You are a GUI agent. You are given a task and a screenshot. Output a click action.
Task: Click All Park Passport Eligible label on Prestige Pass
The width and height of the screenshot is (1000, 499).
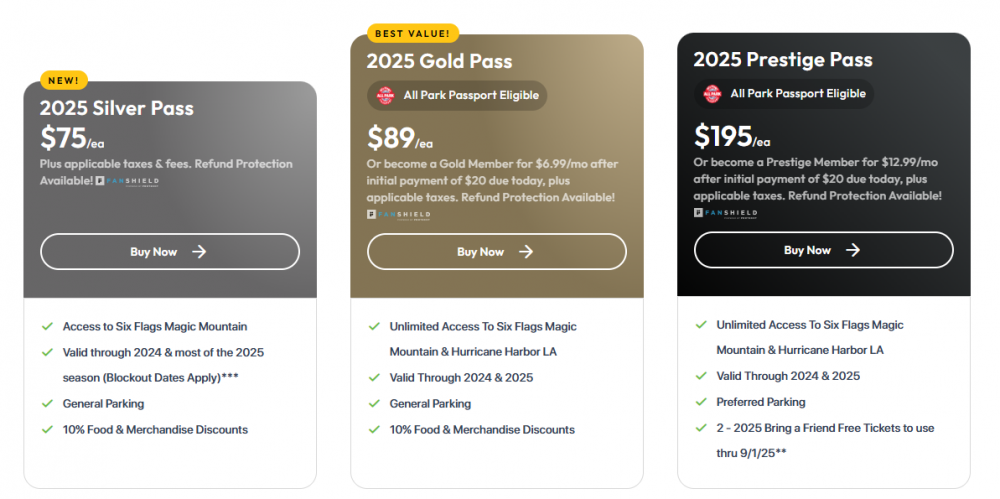tap(797, 94)
